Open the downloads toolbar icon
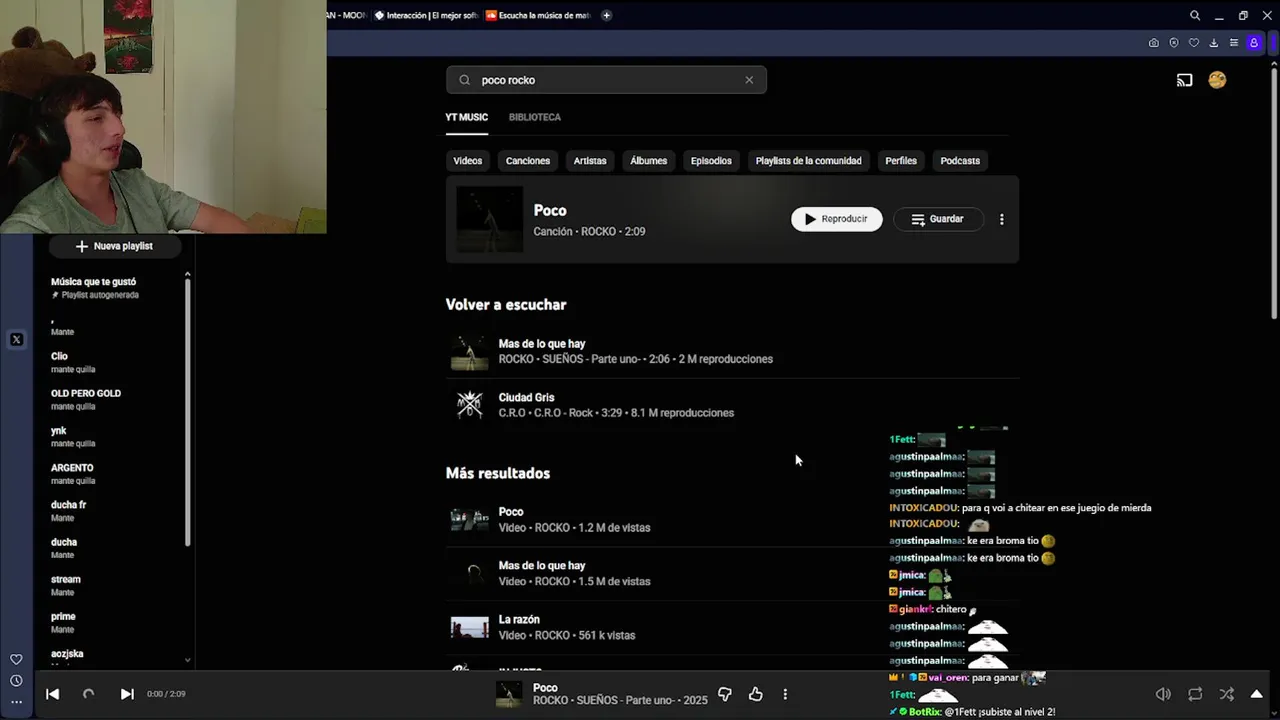Viewport: 1280px width, 720px height. (1214, 43)
